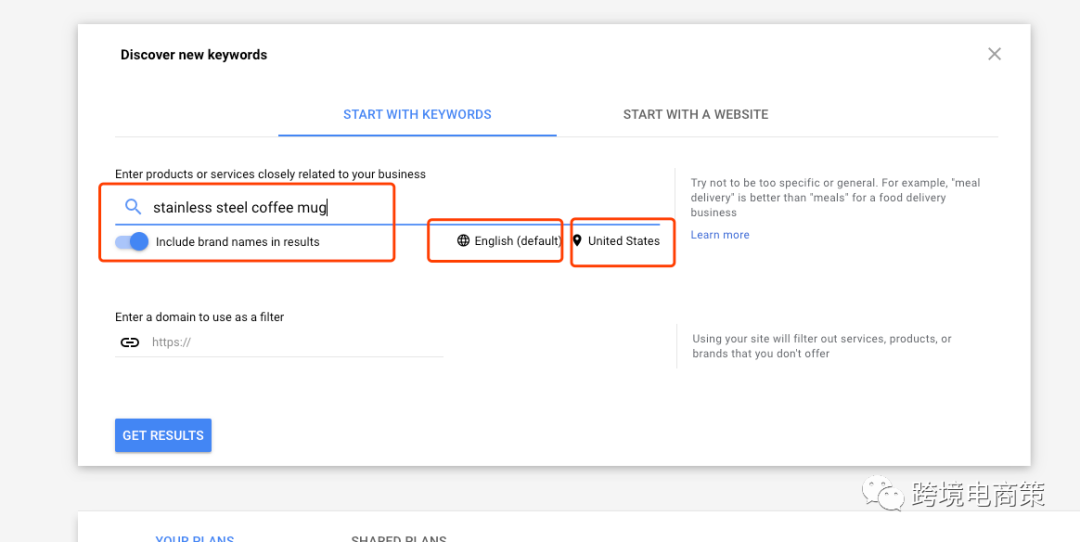Open the English (default) language selector

517,241
